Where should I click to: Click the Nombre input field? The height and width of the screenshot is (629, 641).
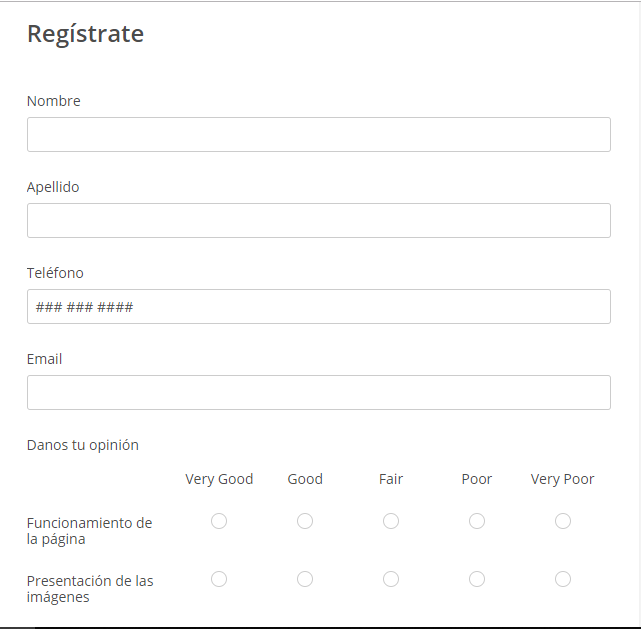click(x=318, y=135)
